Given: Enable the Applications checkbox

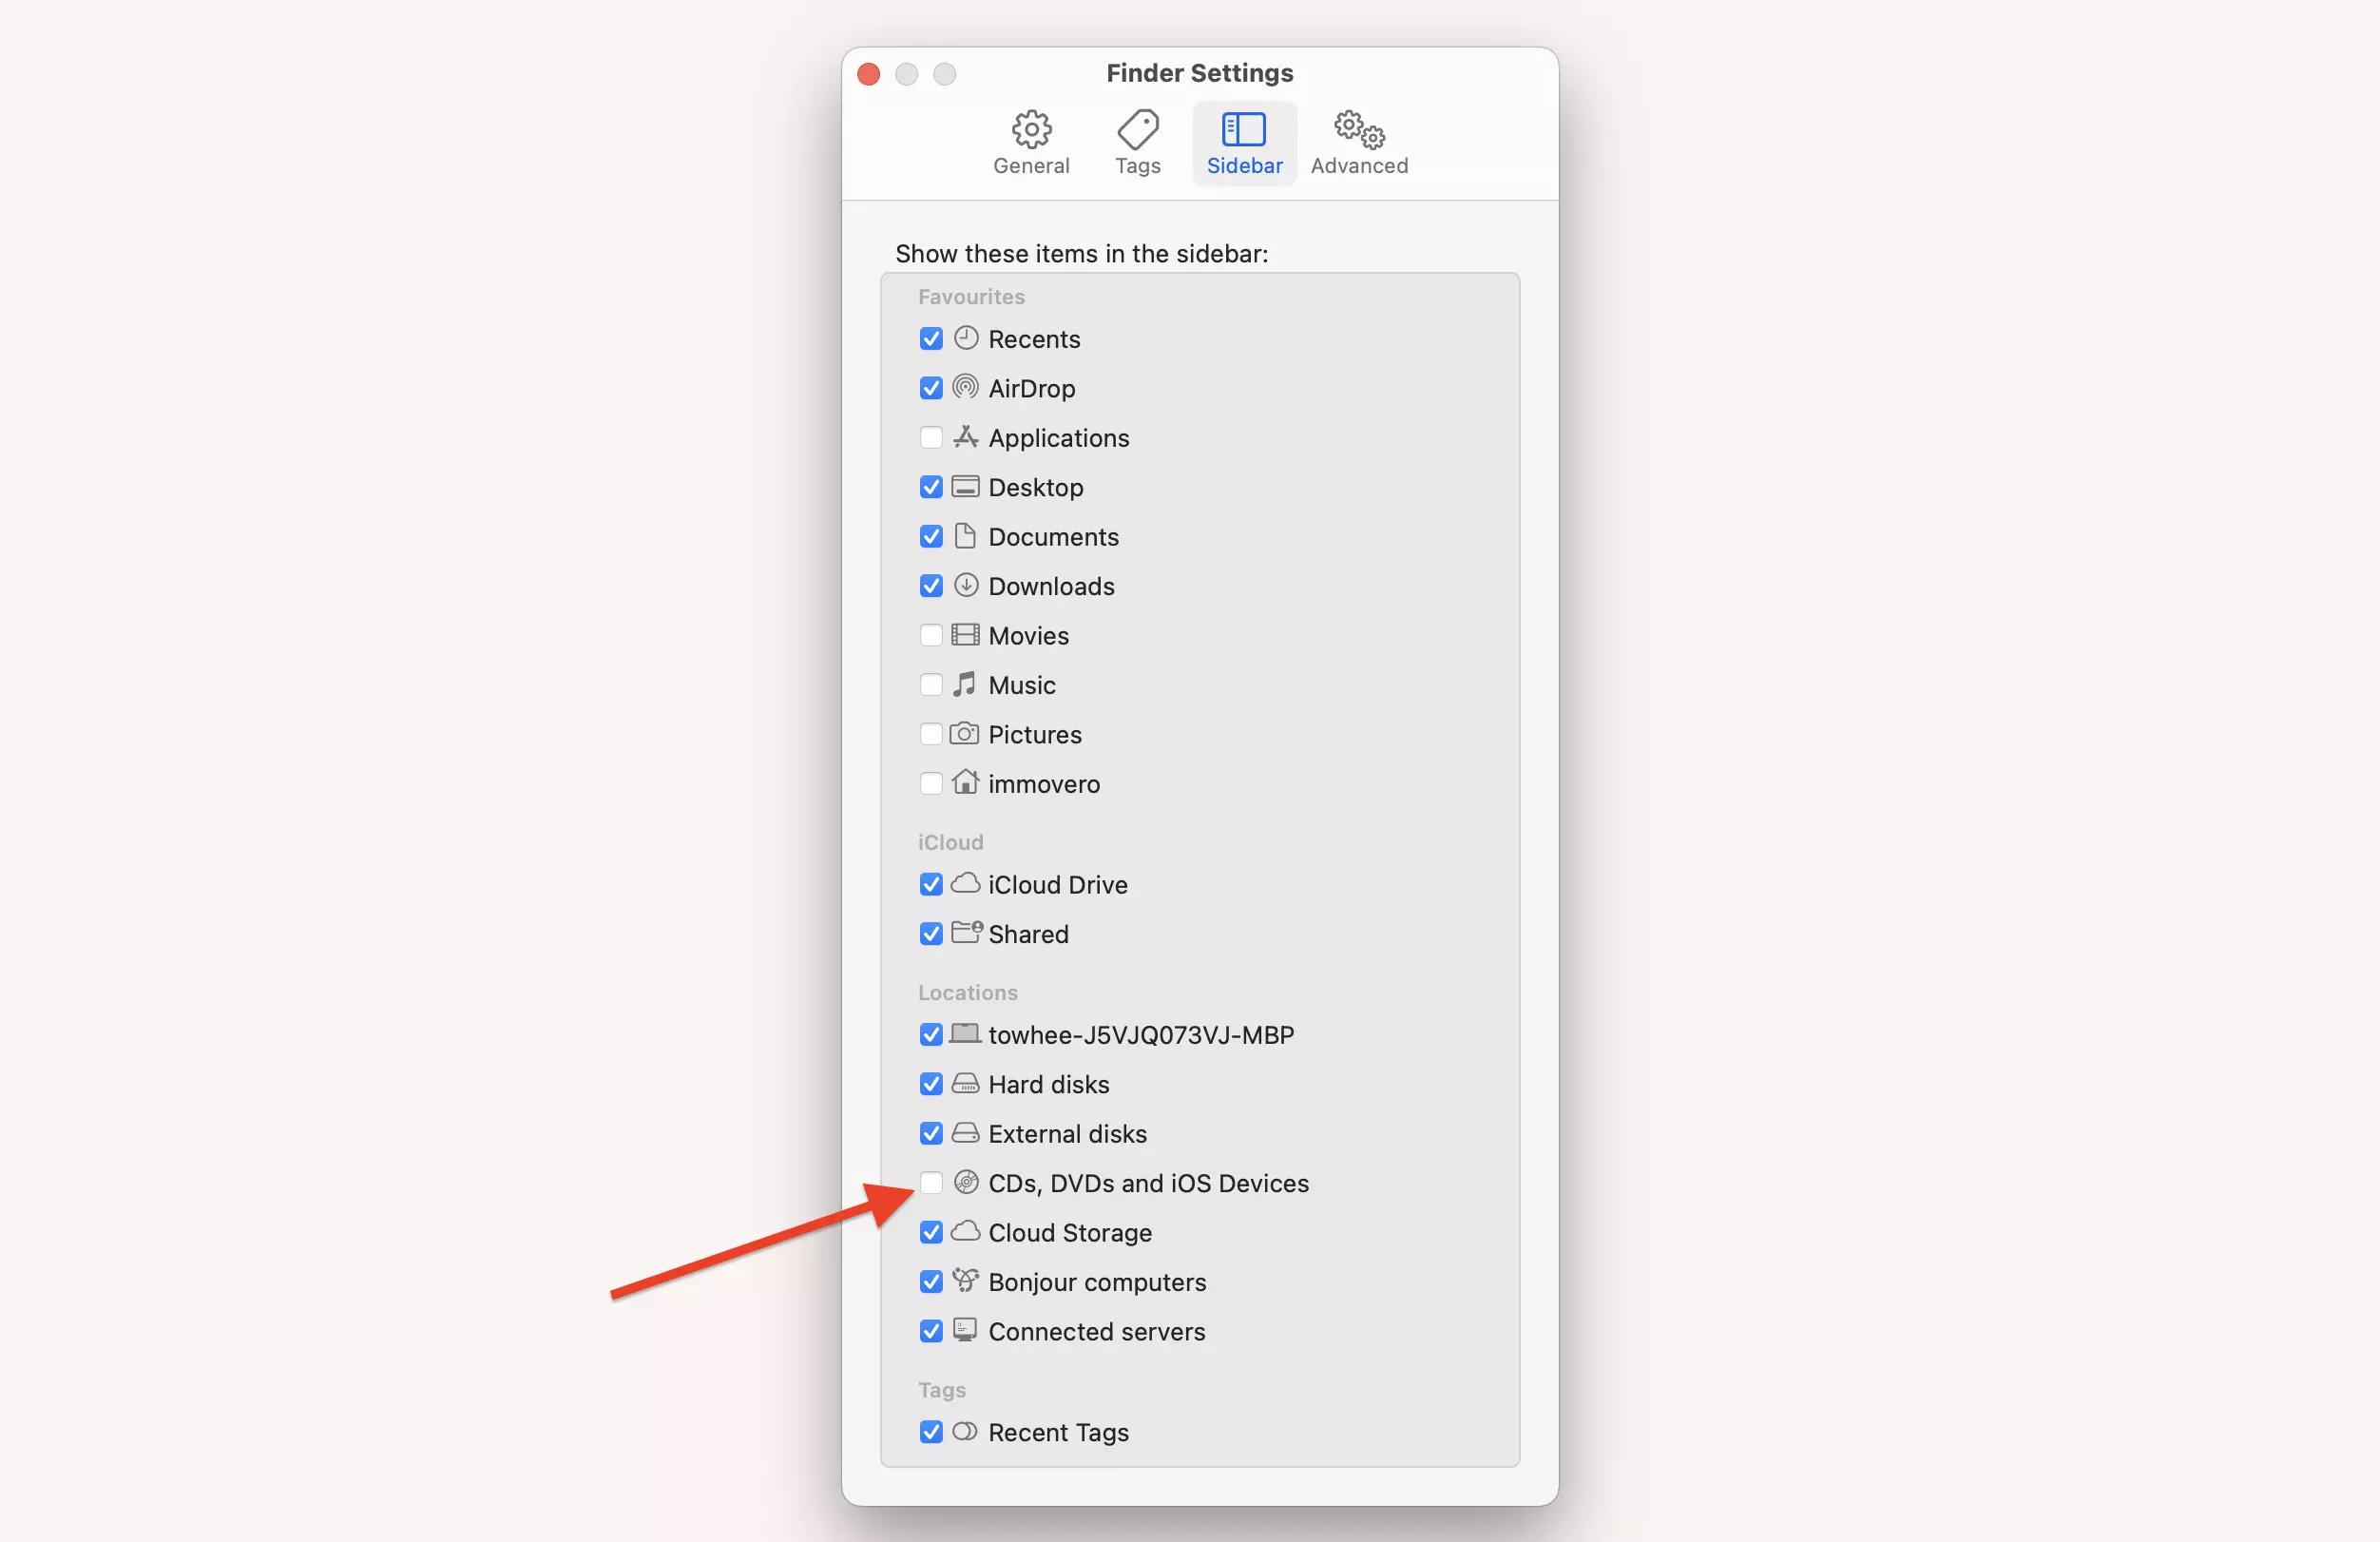Looking at the screenshot, I should point(931,437).
